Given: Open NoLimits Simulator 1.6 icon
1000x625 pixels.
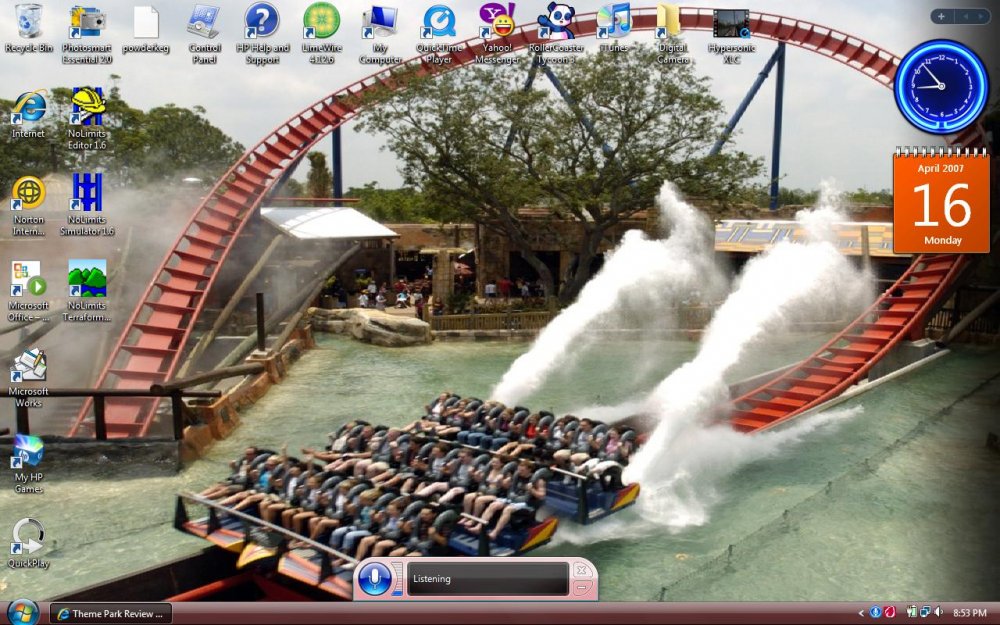Looking at the screenshot, I should (x=87, y=194).
